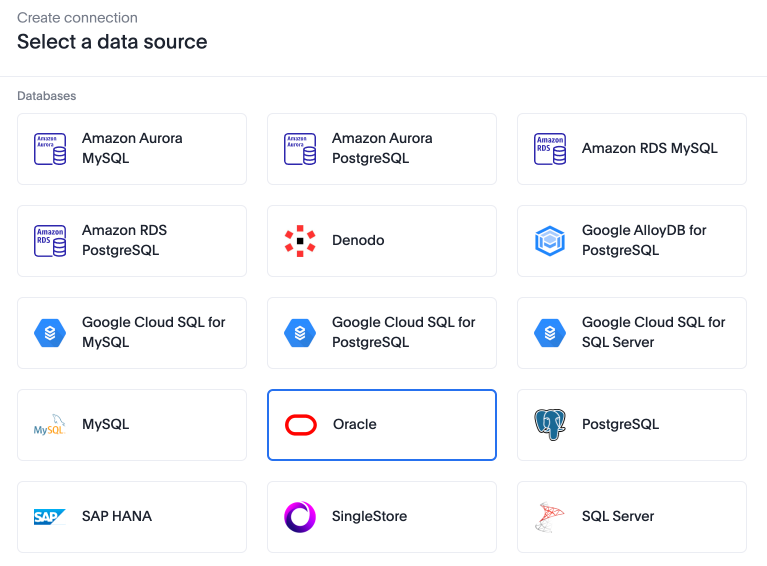Click the SQL Server logo icon
The width and height of the screenshot is (767, 566).
point(549,517)
